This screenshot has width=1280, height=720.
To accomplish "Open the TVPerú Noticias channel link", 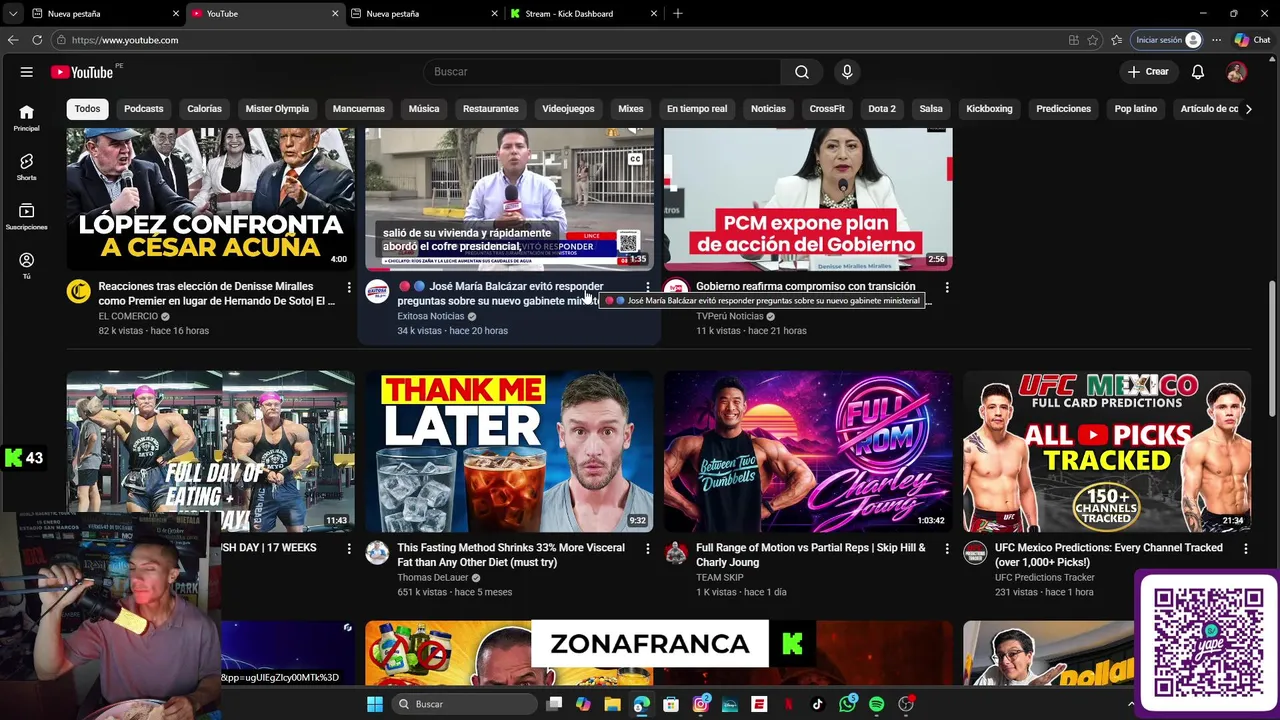I will pyautogui.click(x=729, y=316).
